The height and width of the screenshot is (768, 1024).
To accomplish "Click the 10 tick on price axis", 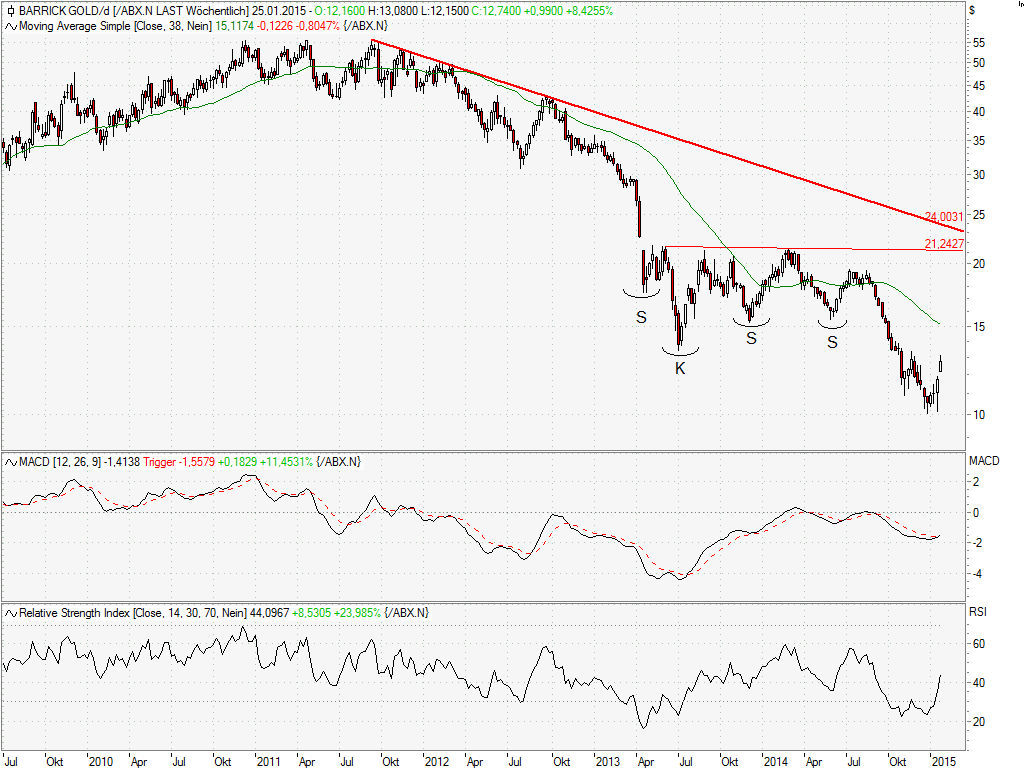I will click(x=979, y=415).
